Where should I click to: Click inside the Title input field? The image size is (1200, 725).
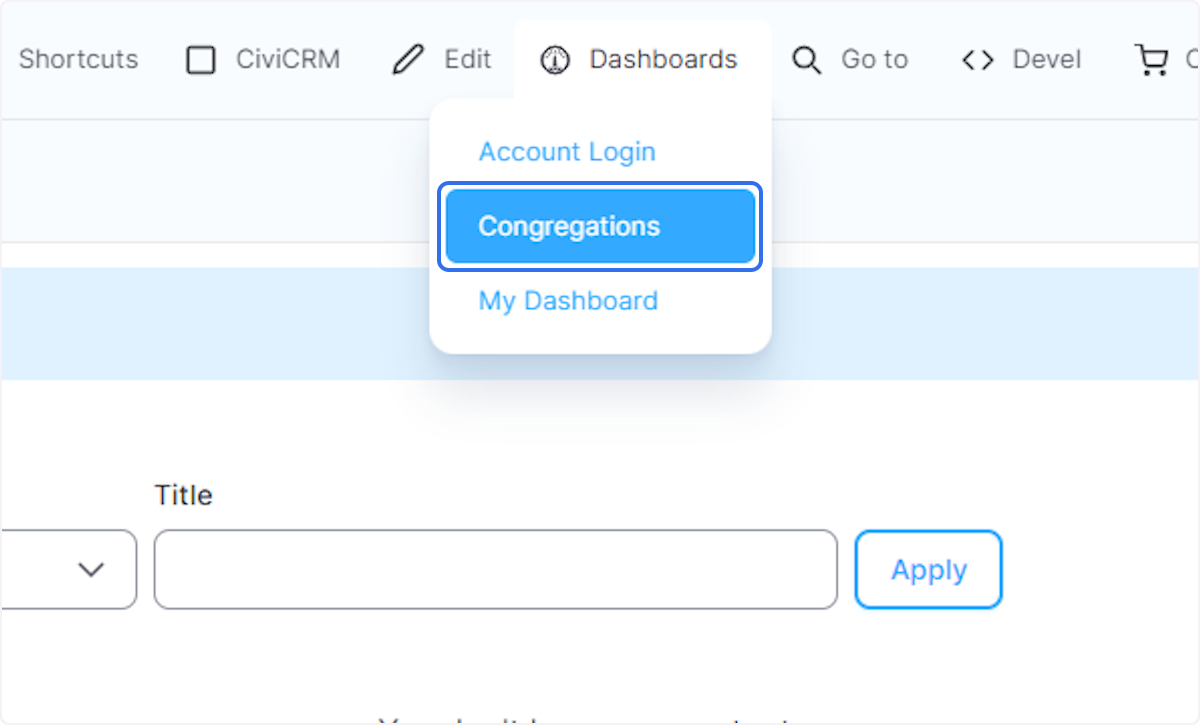point(495,569)
